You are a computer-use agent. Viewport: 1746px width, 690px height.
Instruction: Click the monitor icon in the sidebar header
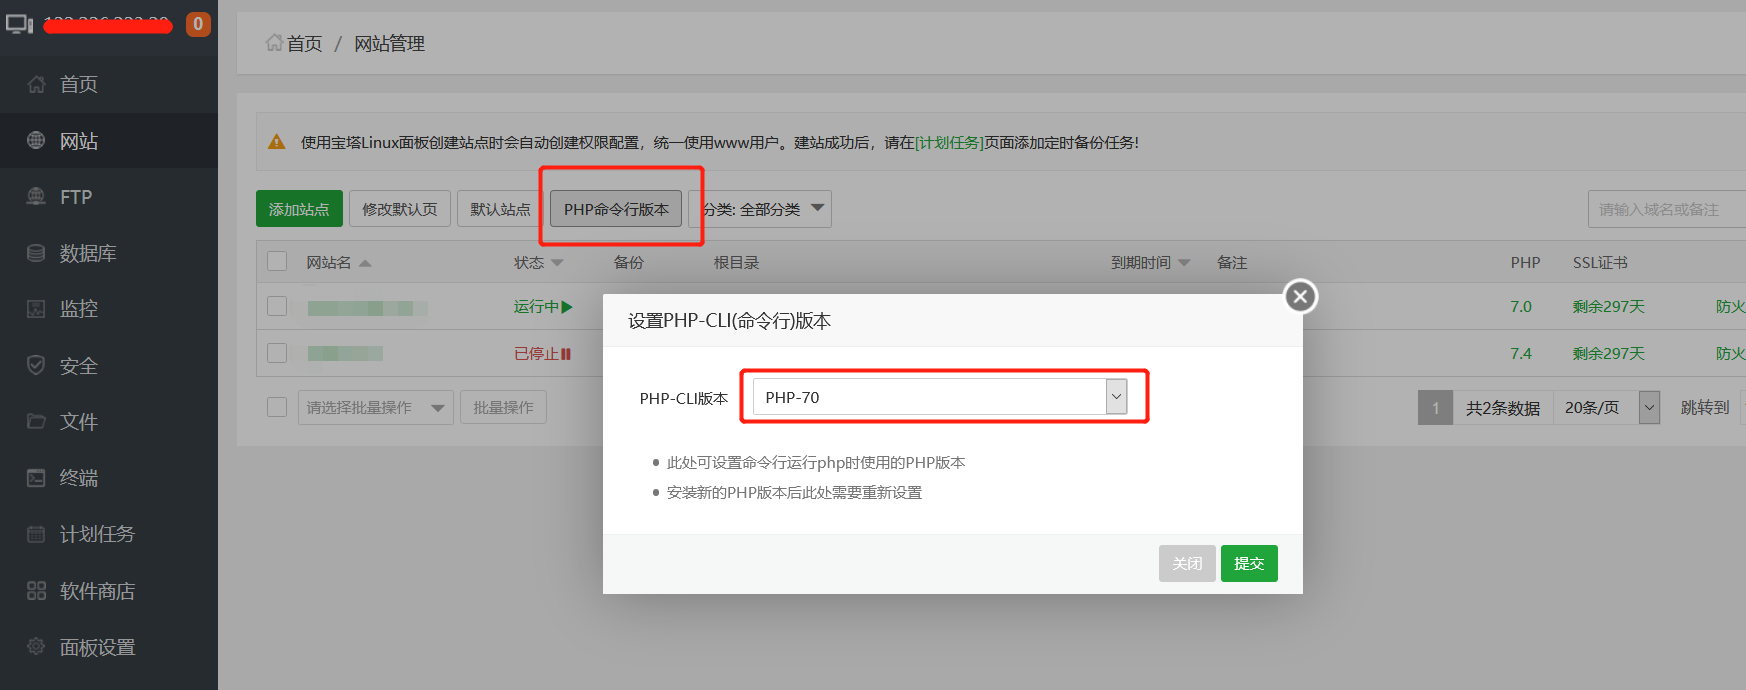(x=19, y=24)
